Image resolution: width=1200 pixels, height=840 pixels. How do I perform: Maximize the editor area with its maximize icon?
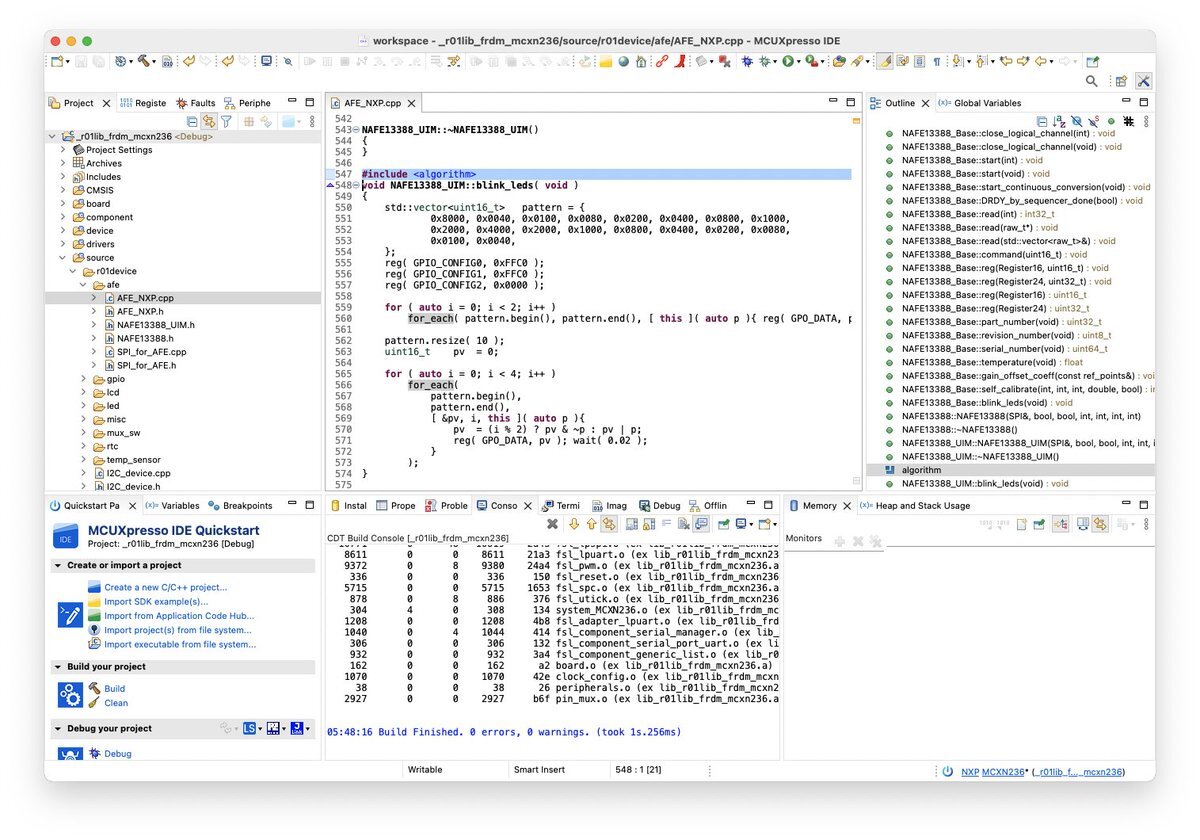click(x=851, y=102)
